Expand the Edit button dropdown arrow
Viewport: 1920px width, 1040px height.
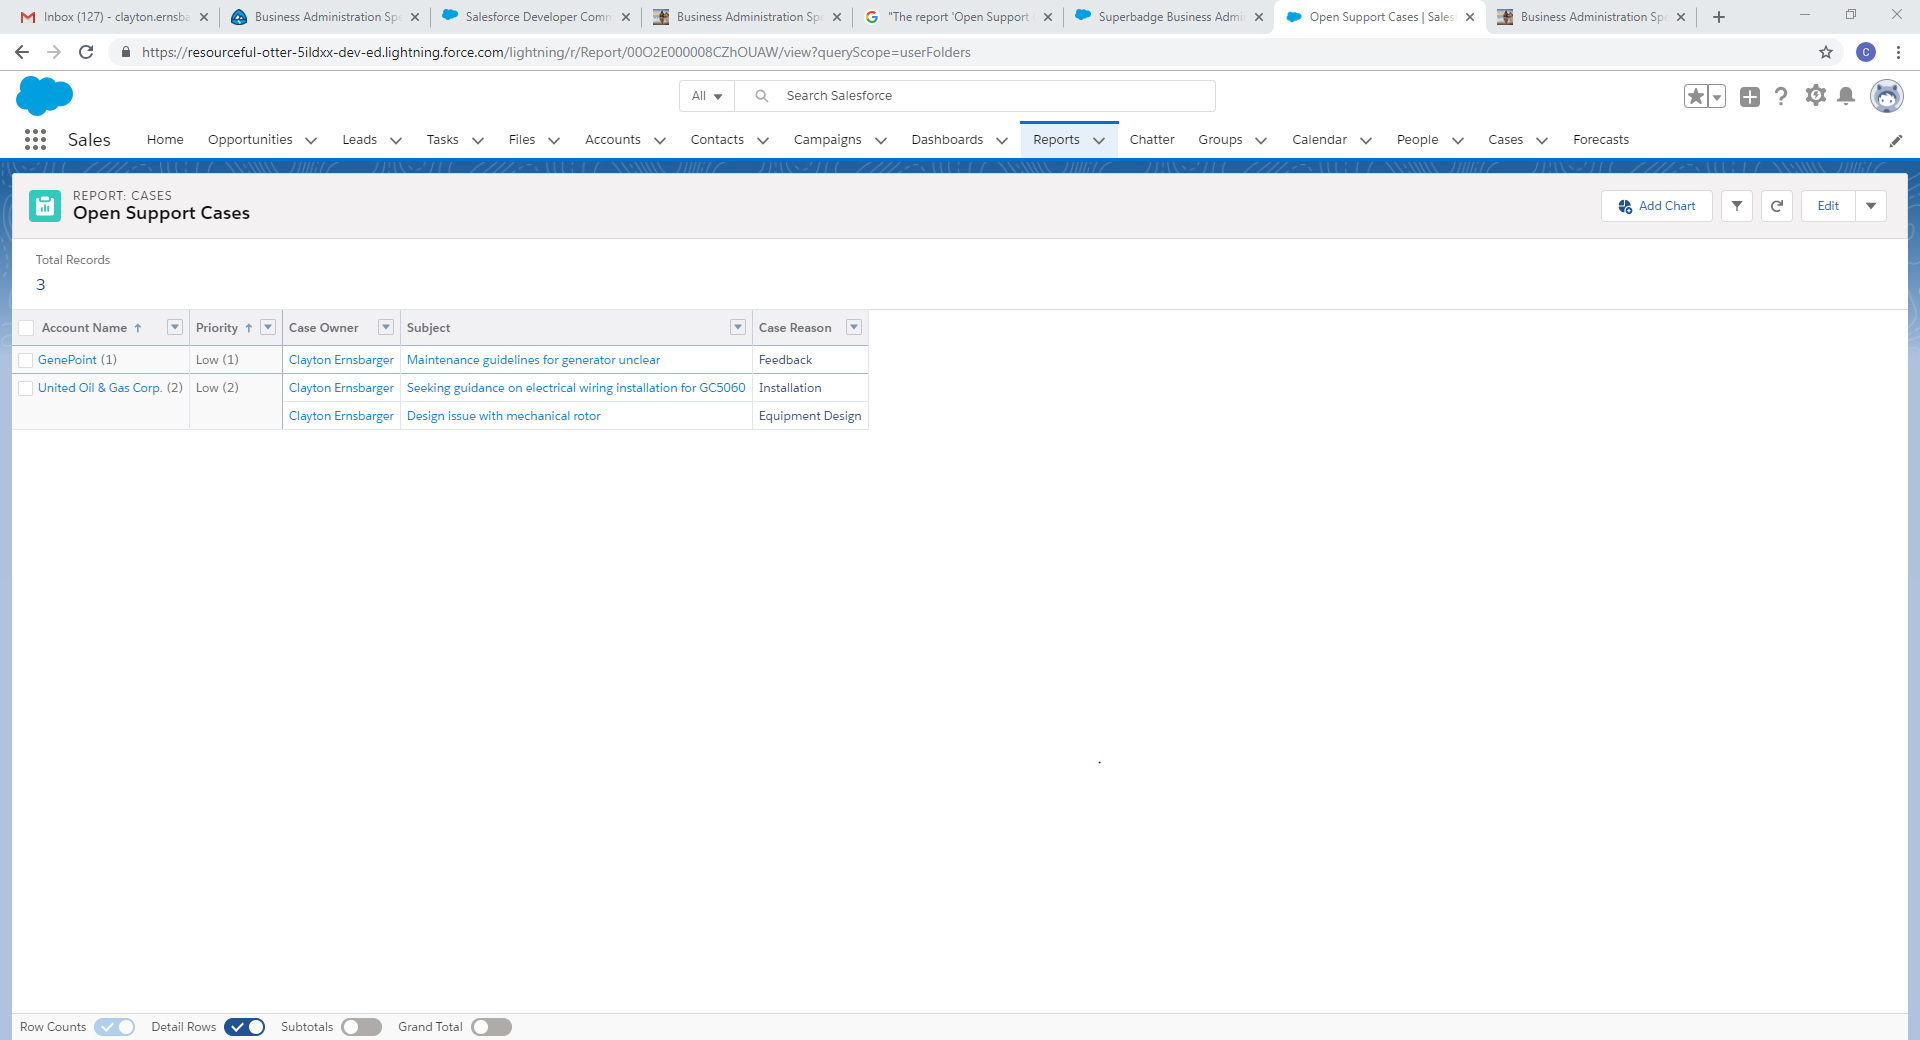1870,206
